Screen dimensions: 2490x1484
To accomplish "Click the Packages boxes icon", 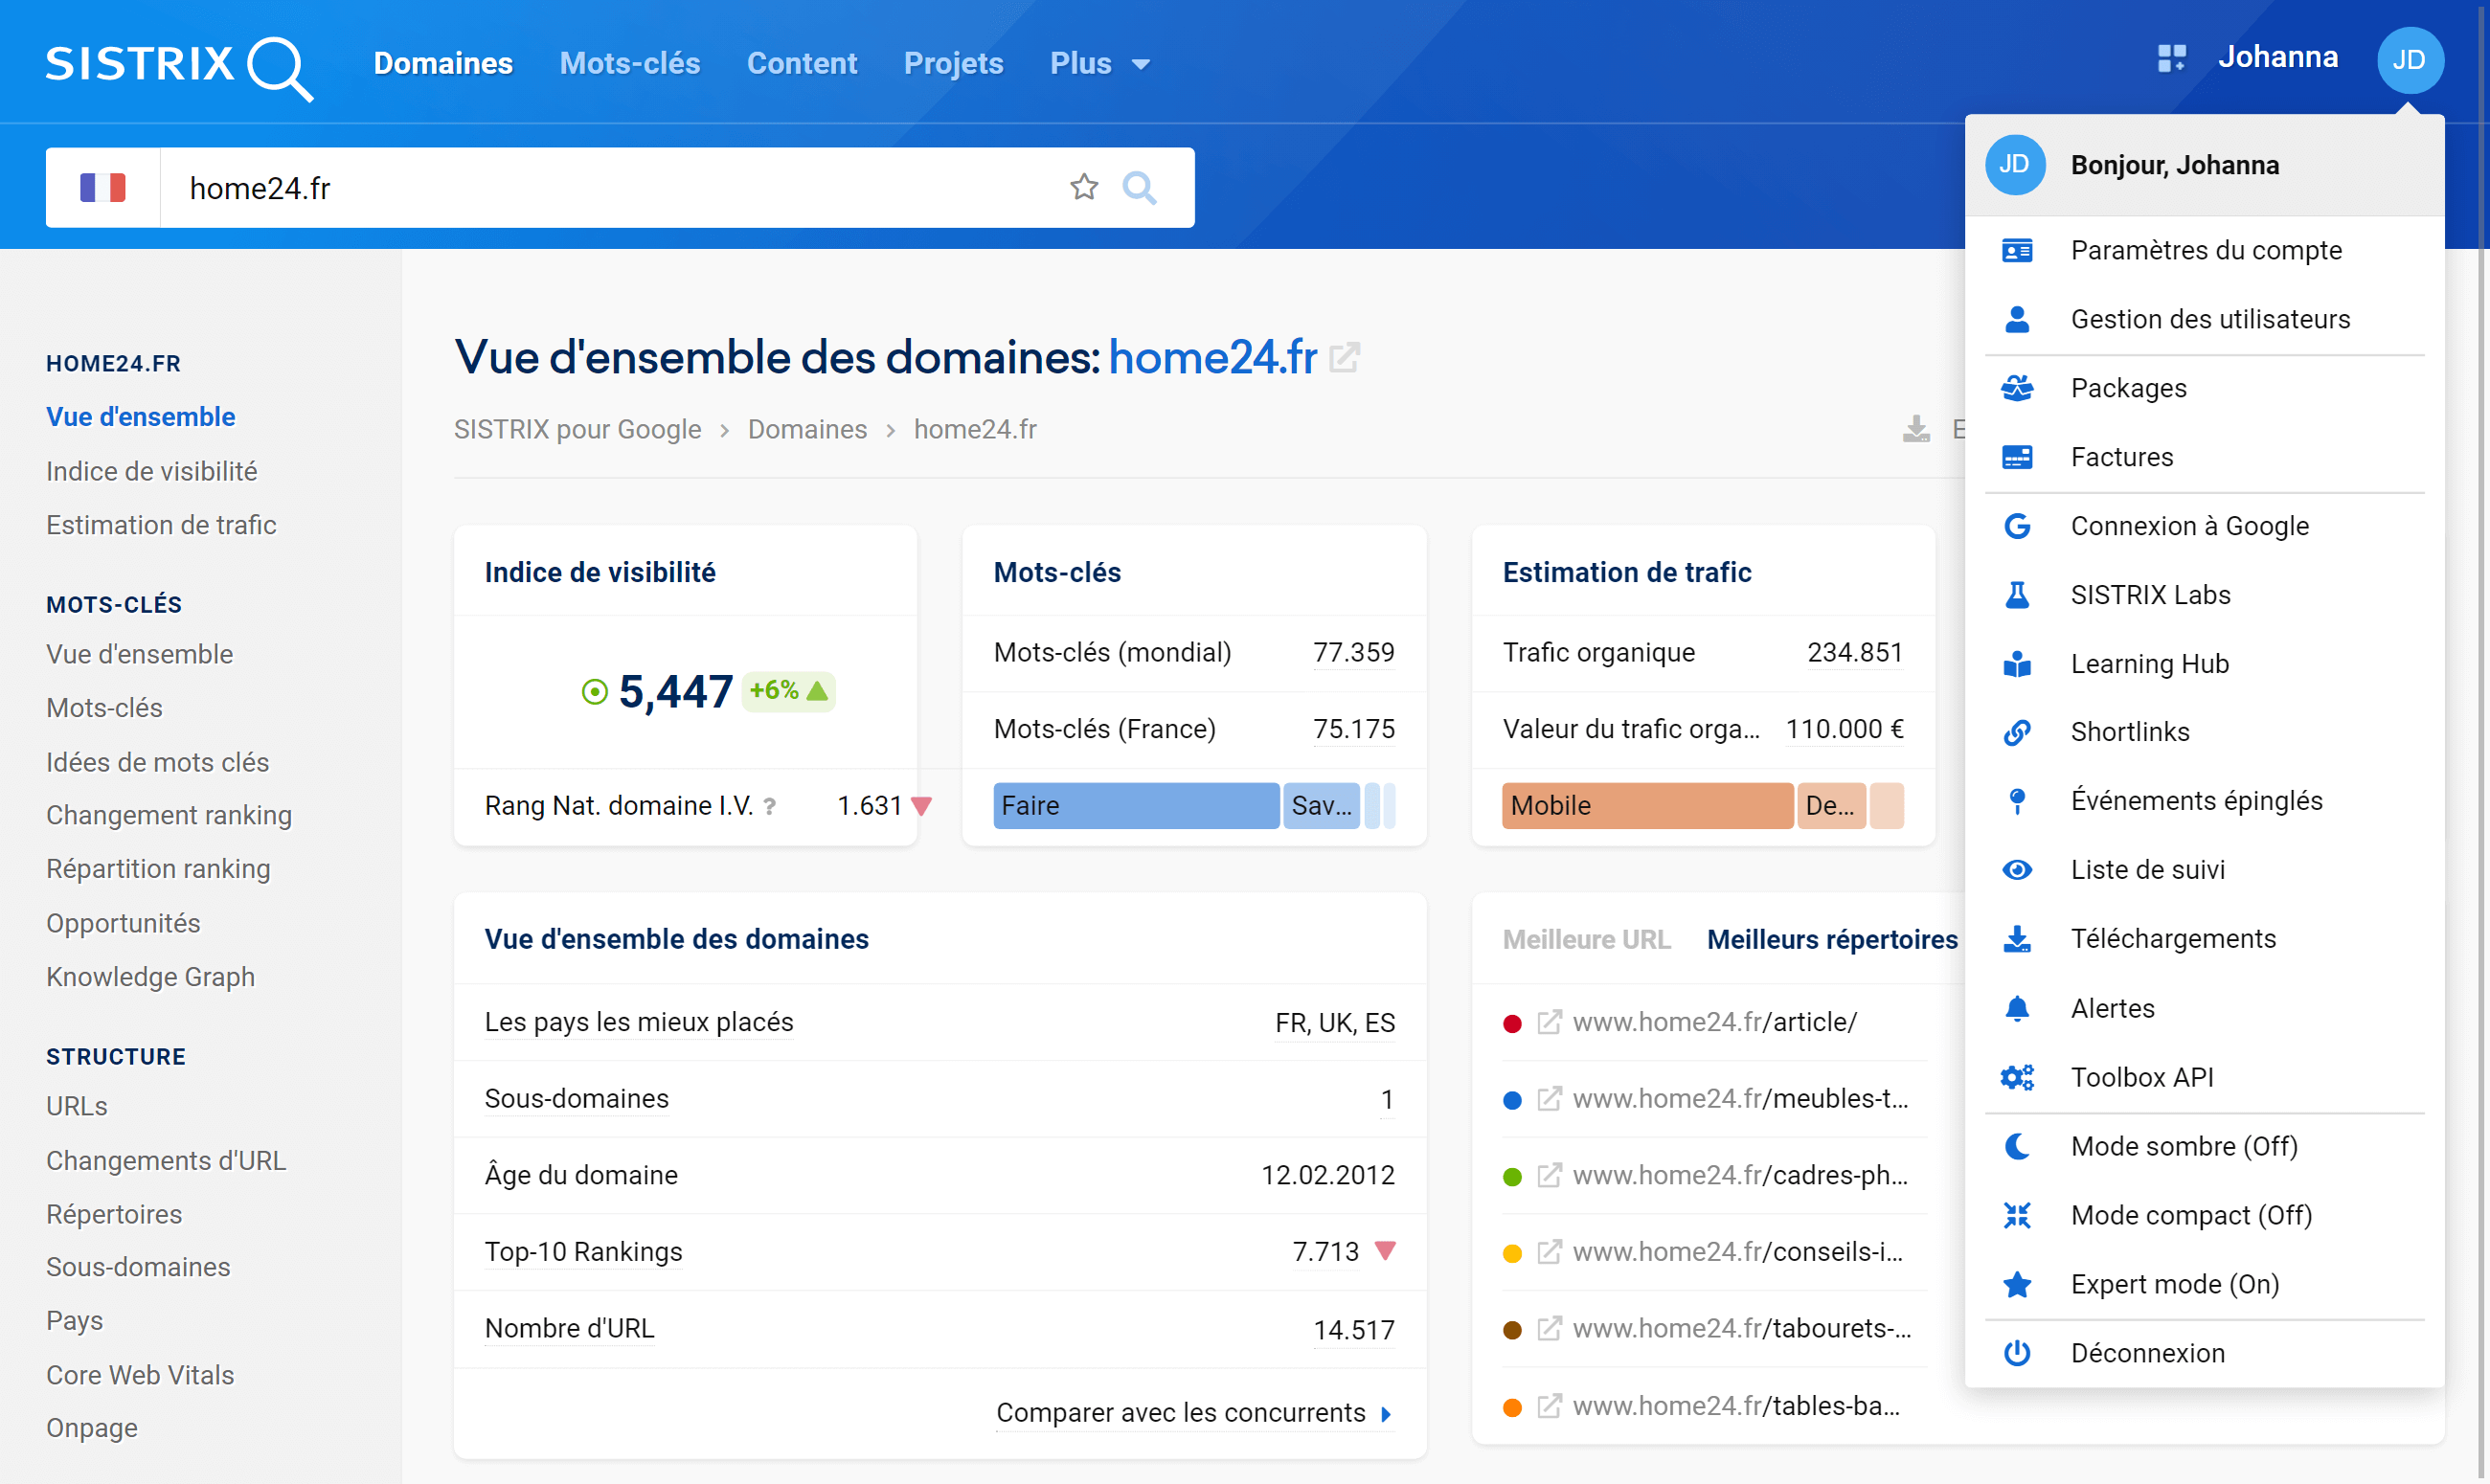I will point(2017,388).
